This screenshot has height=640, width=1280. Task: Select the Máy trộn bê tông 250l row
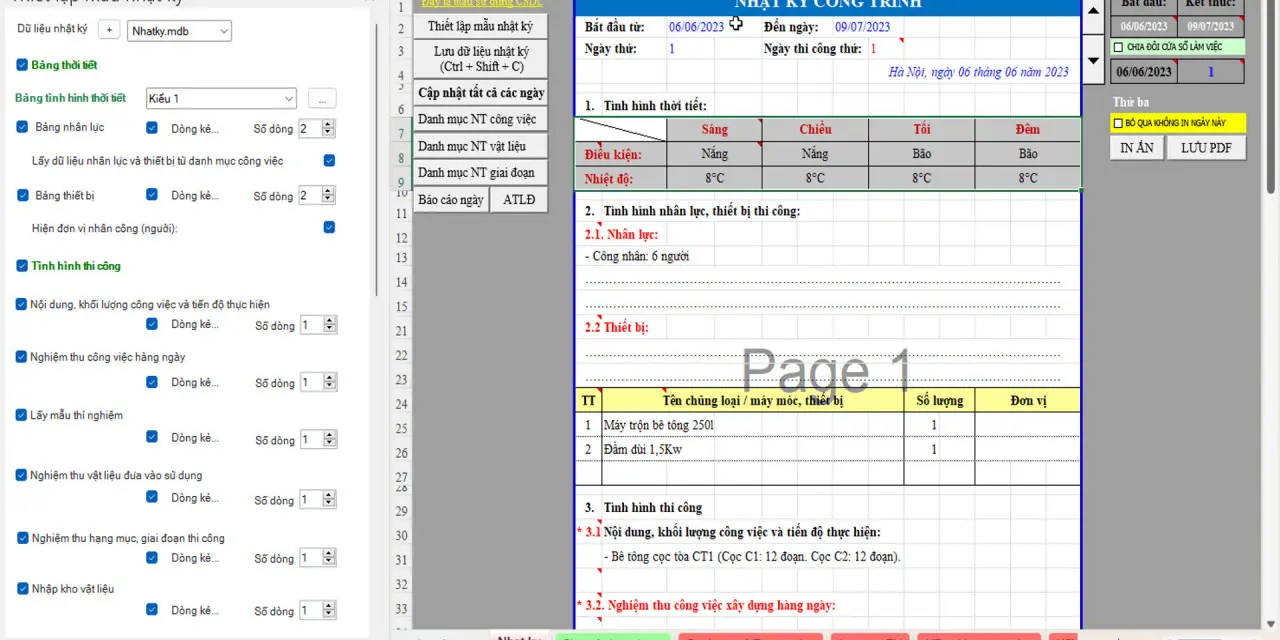coord(827,425)
